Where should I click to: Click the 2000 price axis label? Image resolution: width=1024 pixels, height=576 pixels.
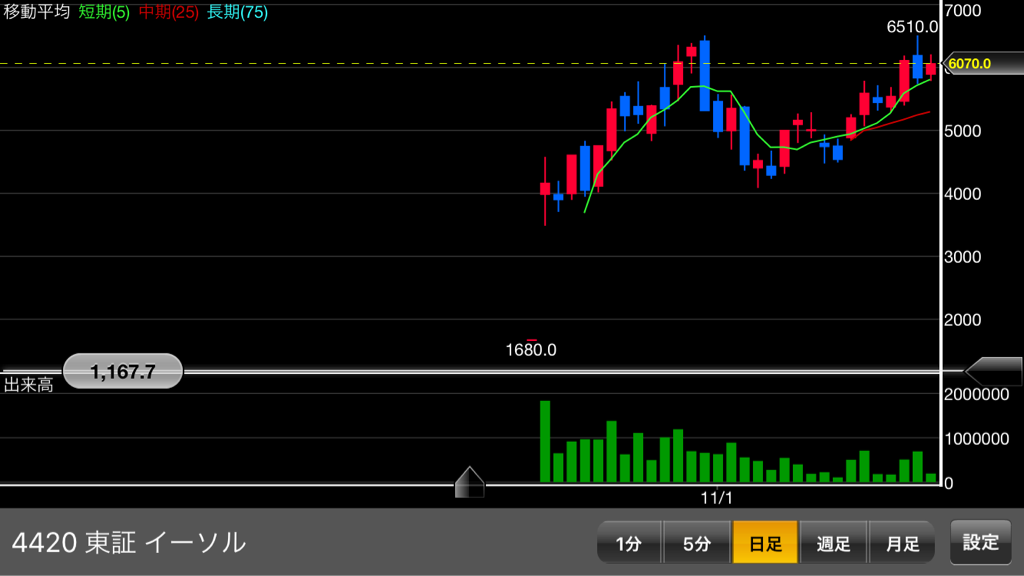963,320
